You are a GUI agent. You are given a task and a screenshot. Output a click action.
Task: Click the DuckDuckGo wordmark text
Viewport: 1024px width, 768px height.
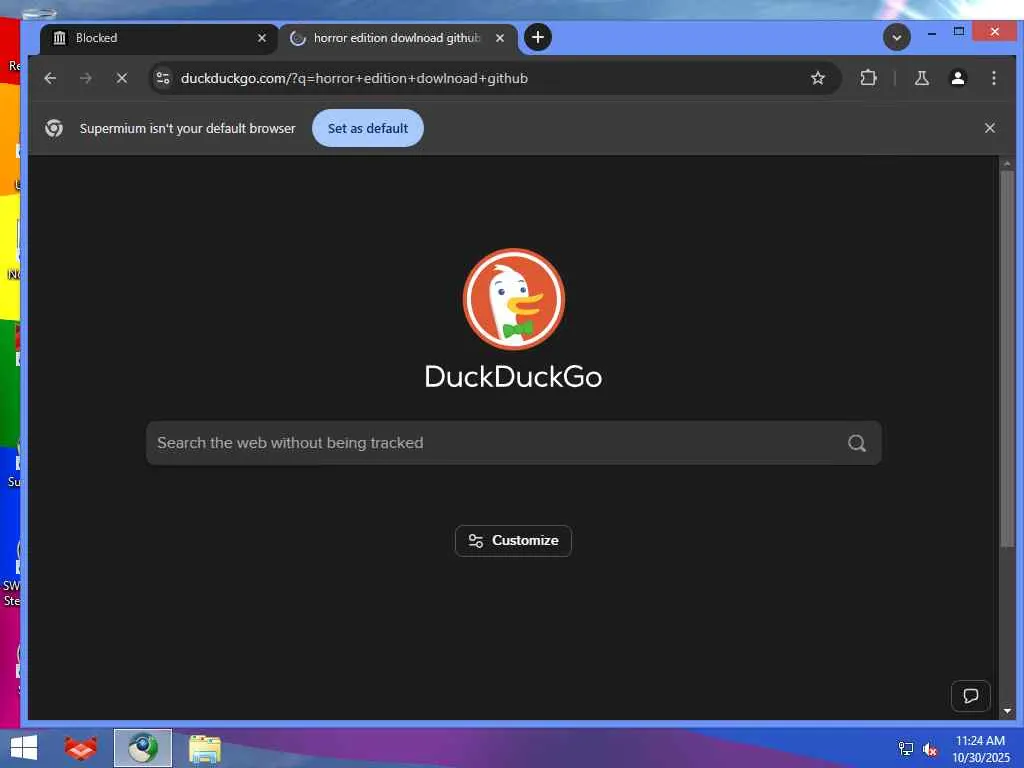(513, 377)
